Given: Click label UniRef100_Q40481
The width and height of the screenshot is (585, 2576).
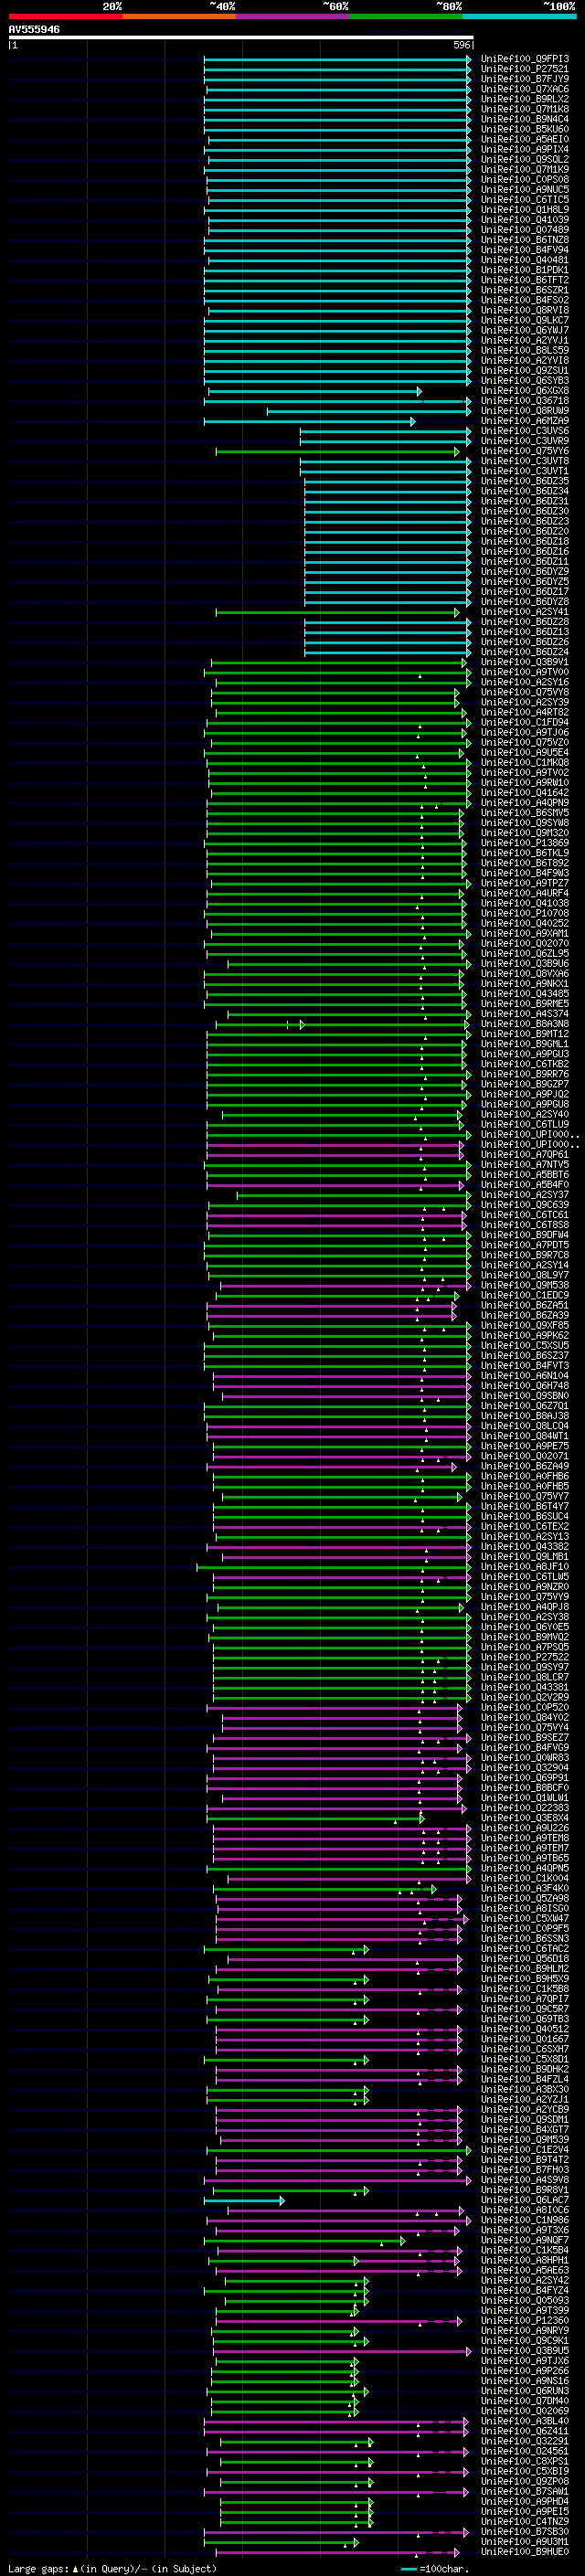Looking at the screenshot, I should (x=525, y=260).
